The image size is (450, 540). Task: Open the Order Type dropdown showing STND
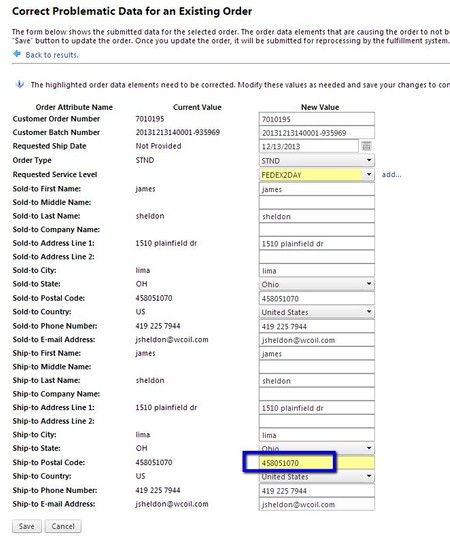pyautogui.click(x=316, y=160)
